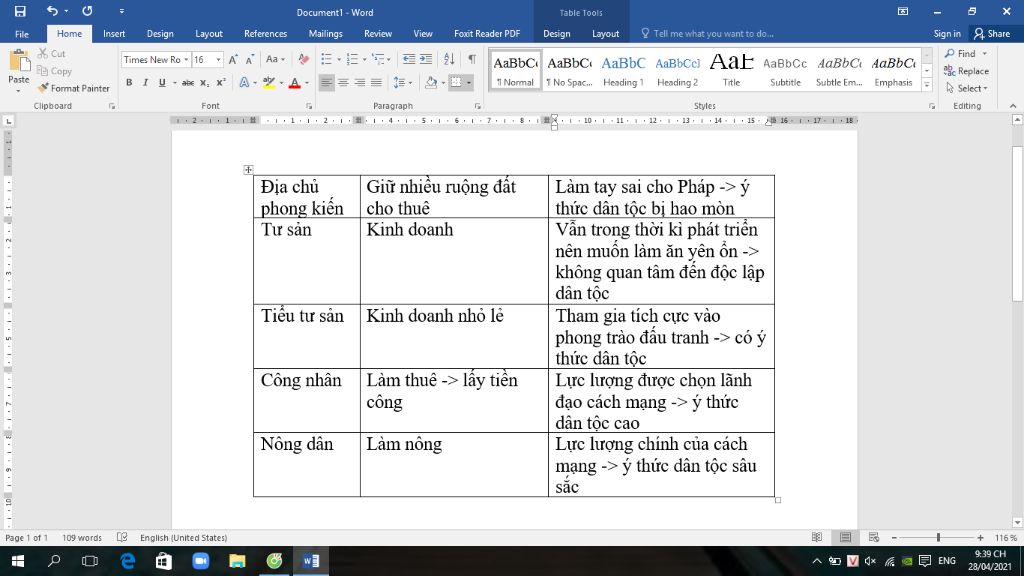
Task: Click Sign in
Action: coord(947,33)
